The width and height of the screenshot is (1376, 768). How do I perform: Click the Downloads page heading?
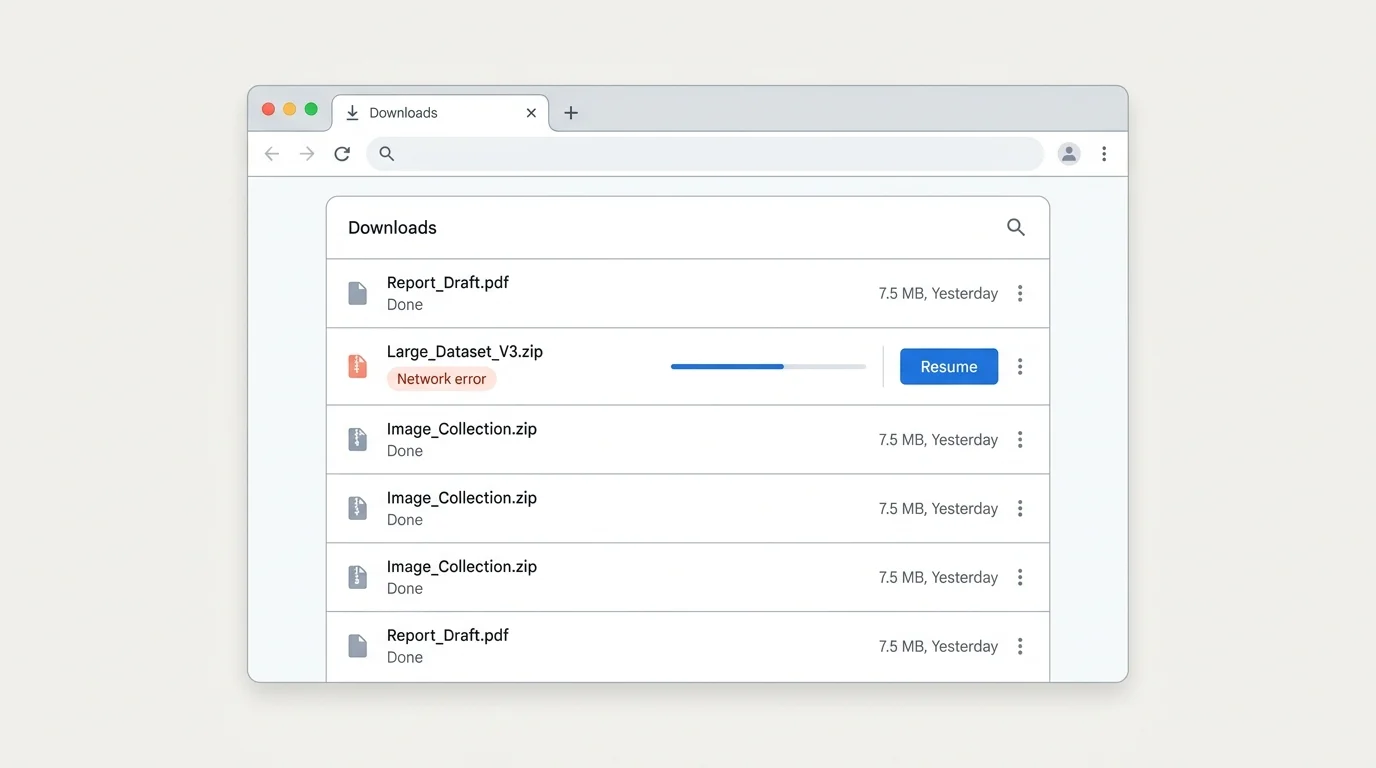click(x=392, y=228)
